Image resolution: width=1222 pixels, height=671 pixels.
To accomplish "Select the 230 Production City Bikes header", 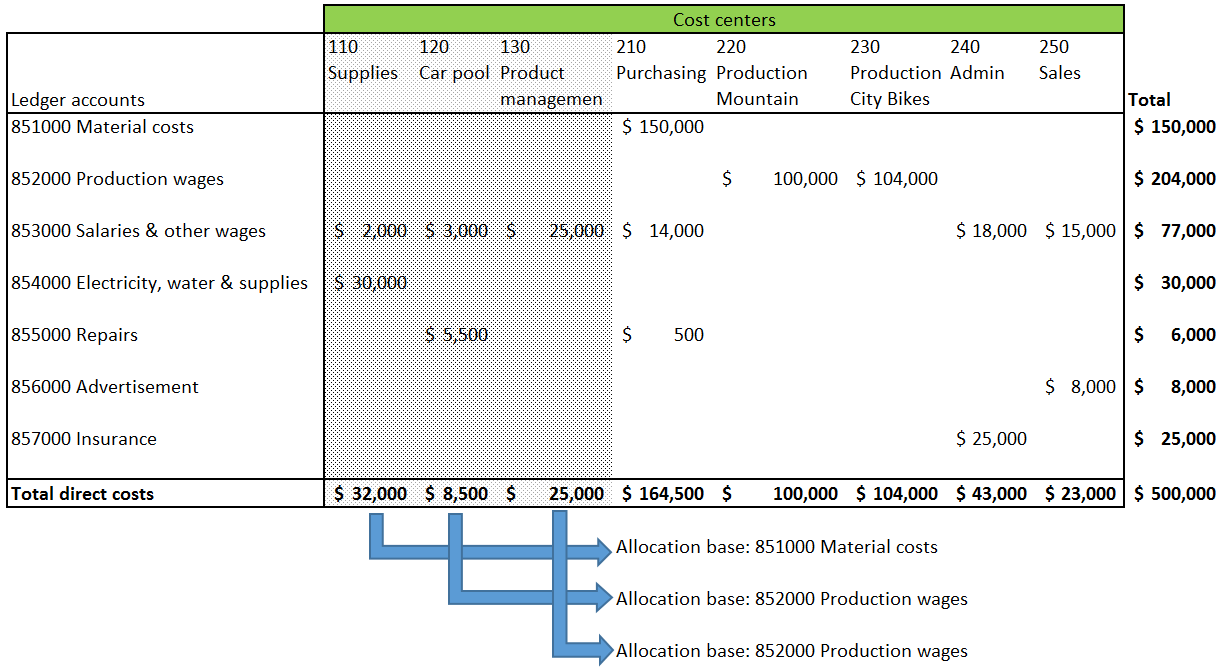I will (x=895, y=73).
